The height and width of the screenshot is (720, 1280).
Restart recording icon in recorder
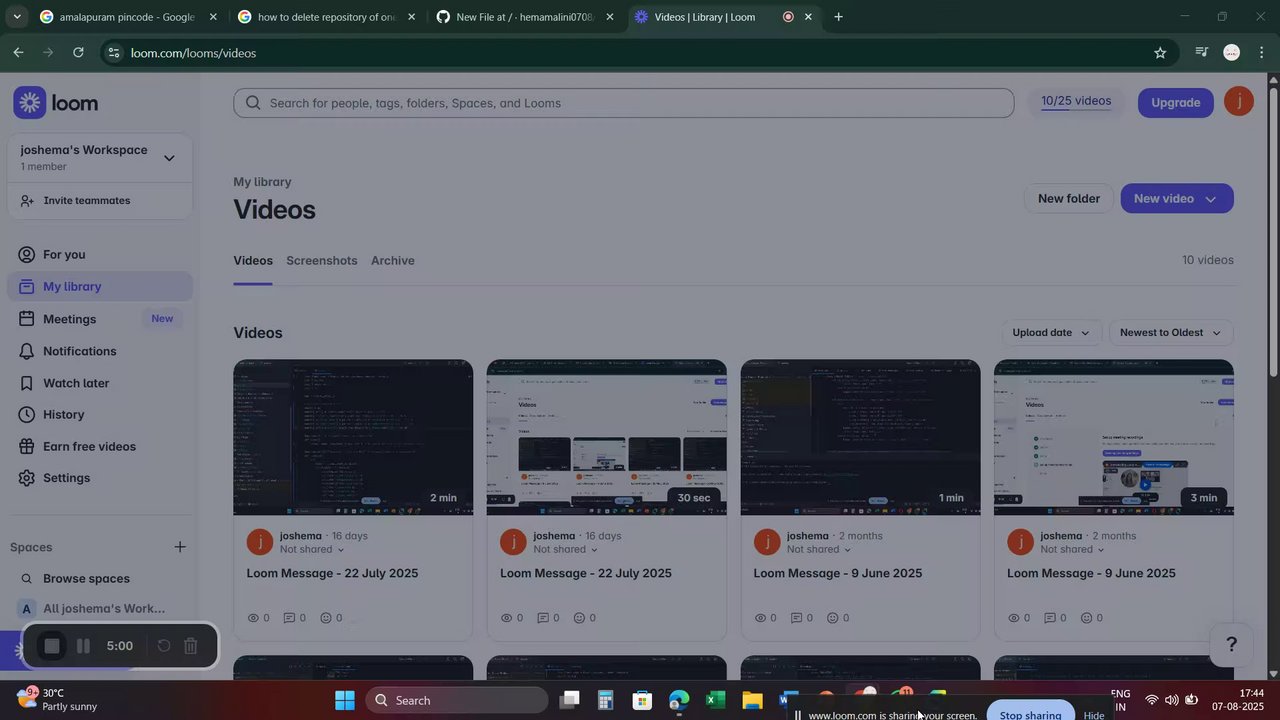164,646
